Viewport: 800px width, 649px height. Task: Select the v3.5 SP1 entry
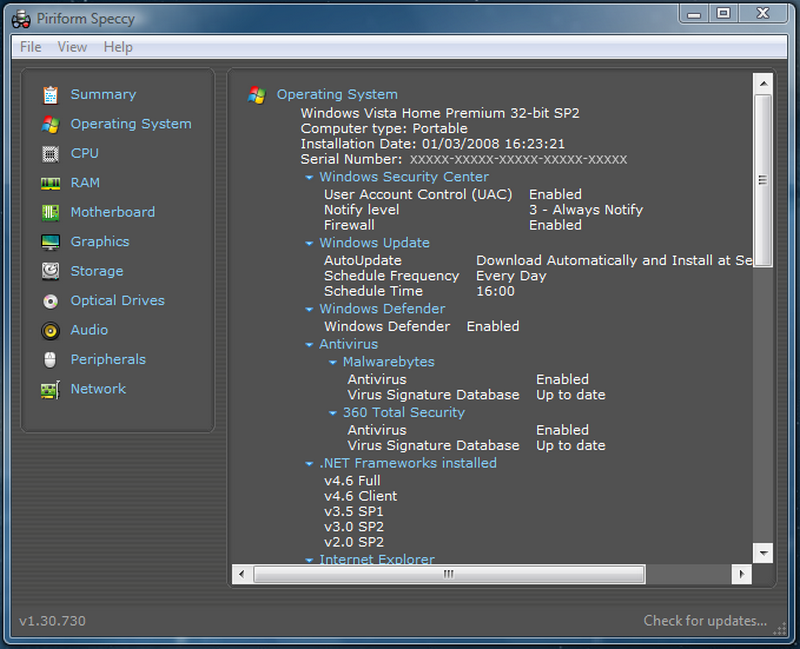pyautogui.click(x=354, y=512)
